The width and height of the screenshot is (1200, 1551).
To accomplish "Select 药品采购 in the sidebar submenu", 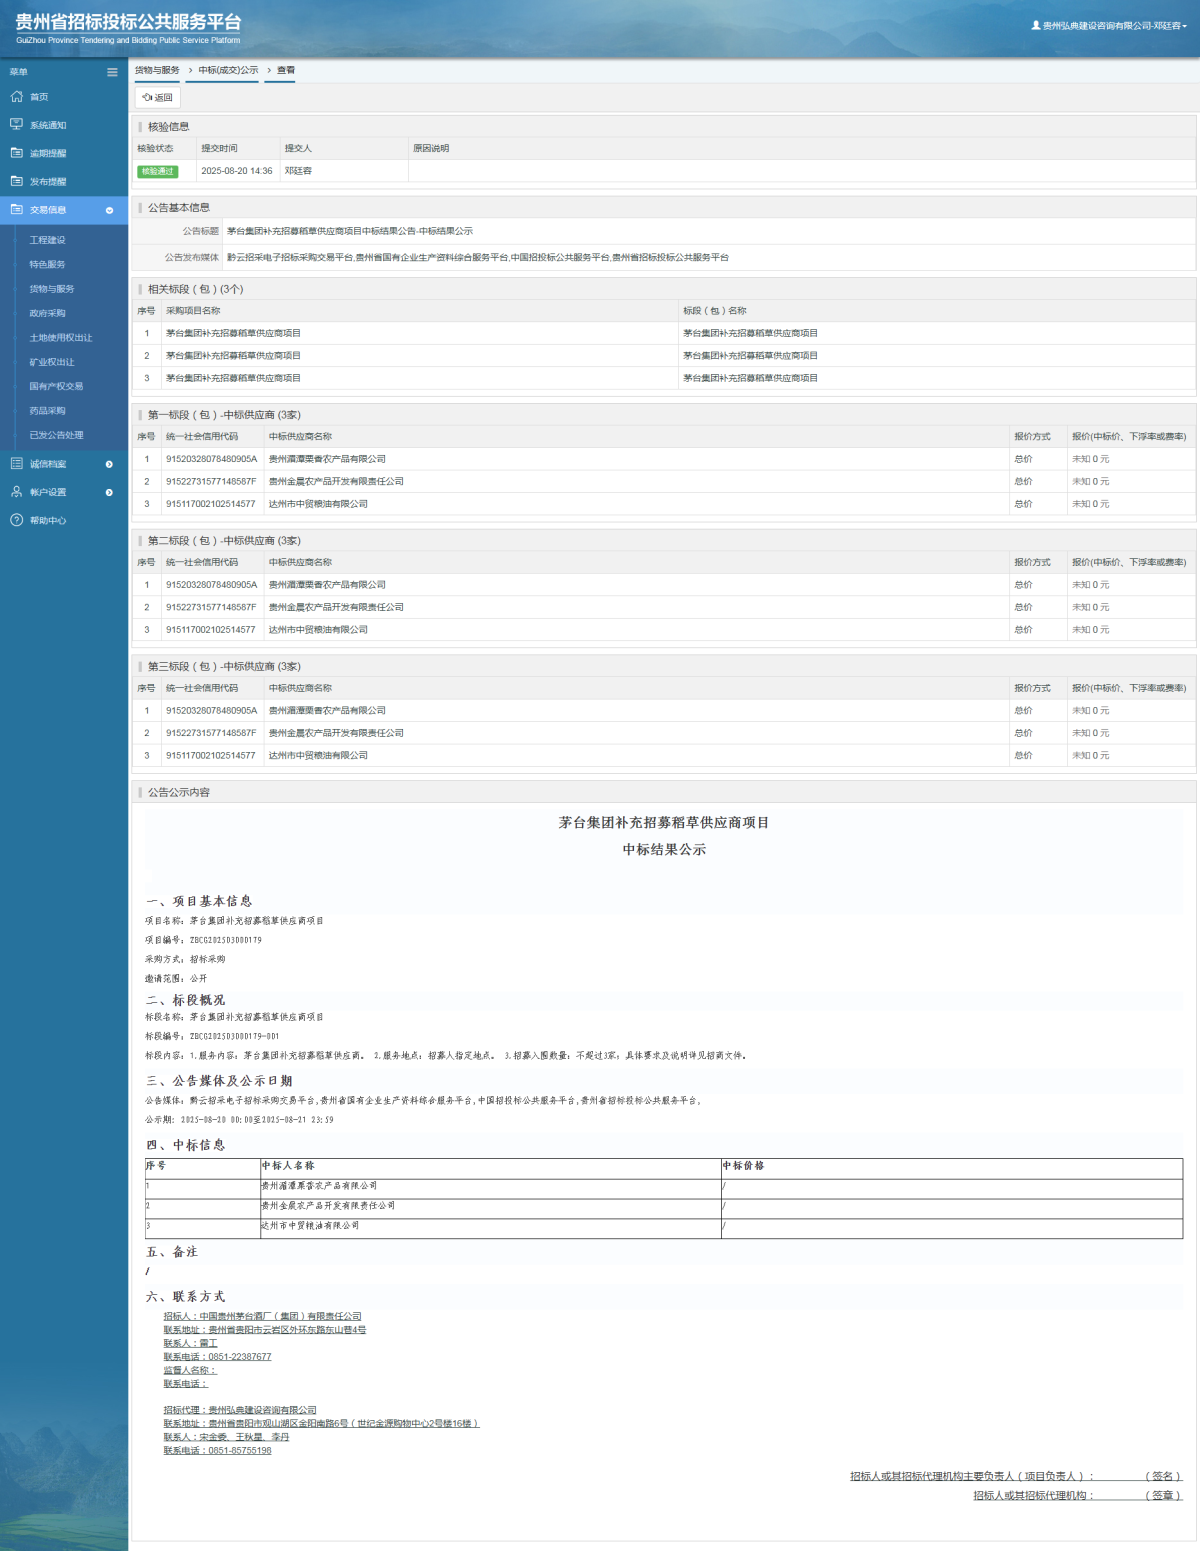I will (x=47, y=411).
